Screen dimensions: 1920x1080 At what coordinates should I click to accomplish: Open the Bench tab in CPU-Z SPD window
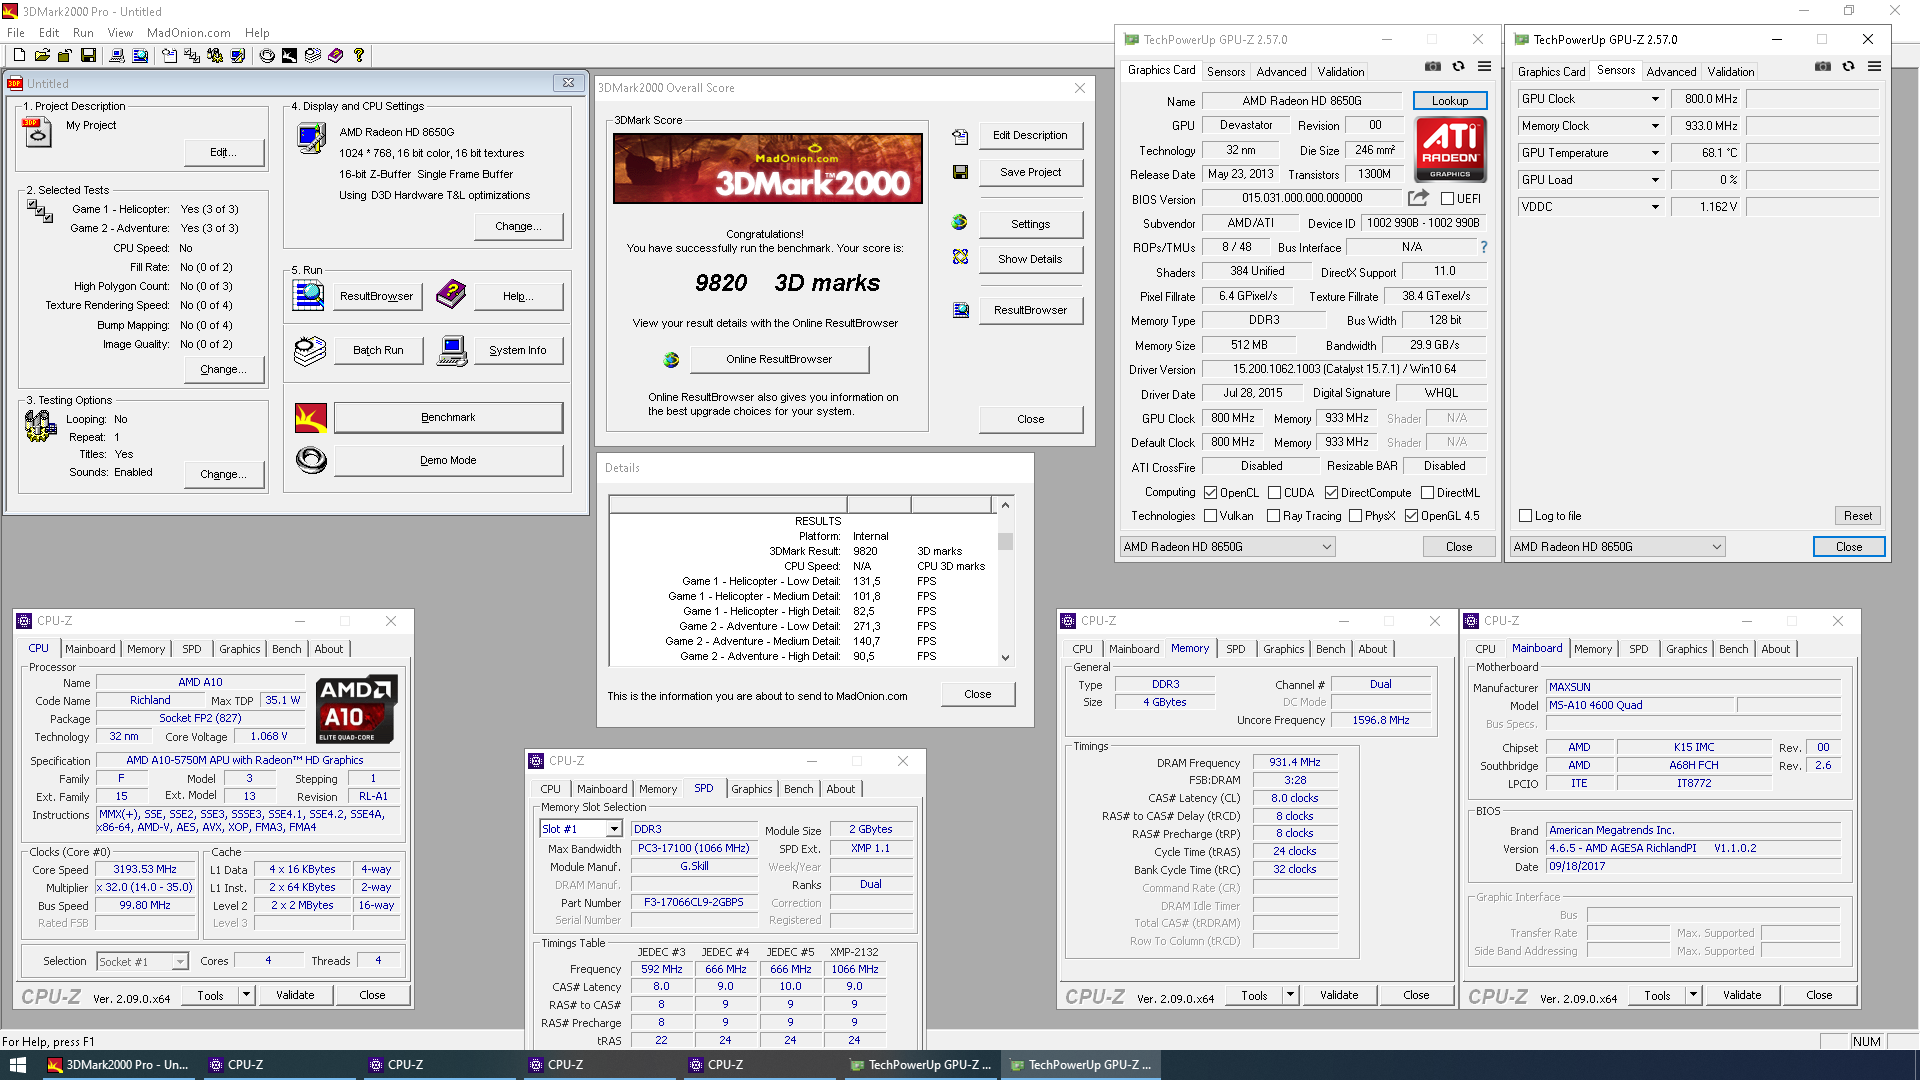(x=799, y=789)
